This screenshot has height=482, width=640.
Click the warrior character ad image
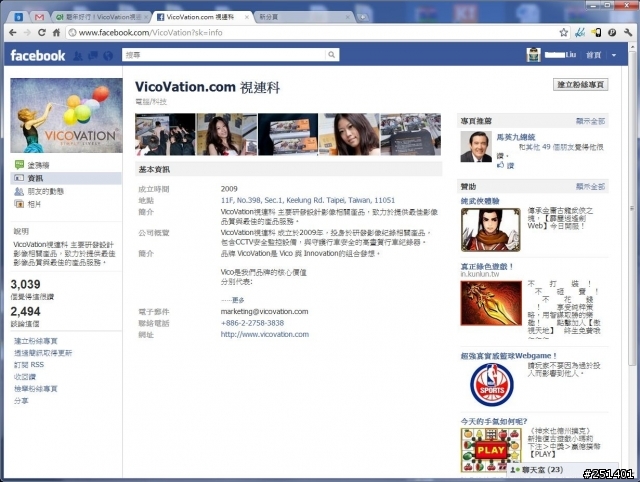coord(491,229)
